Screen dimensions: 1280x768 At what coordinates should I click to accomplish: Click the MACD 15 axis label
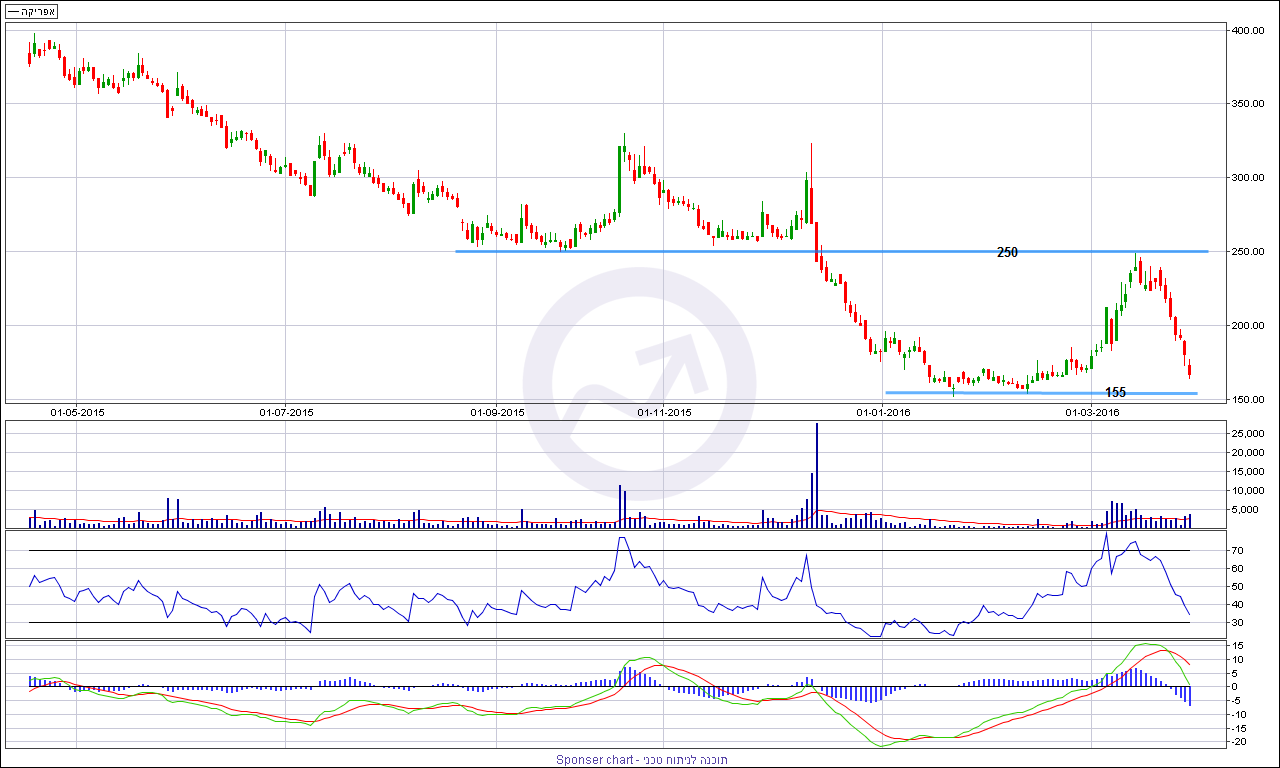1237,645
